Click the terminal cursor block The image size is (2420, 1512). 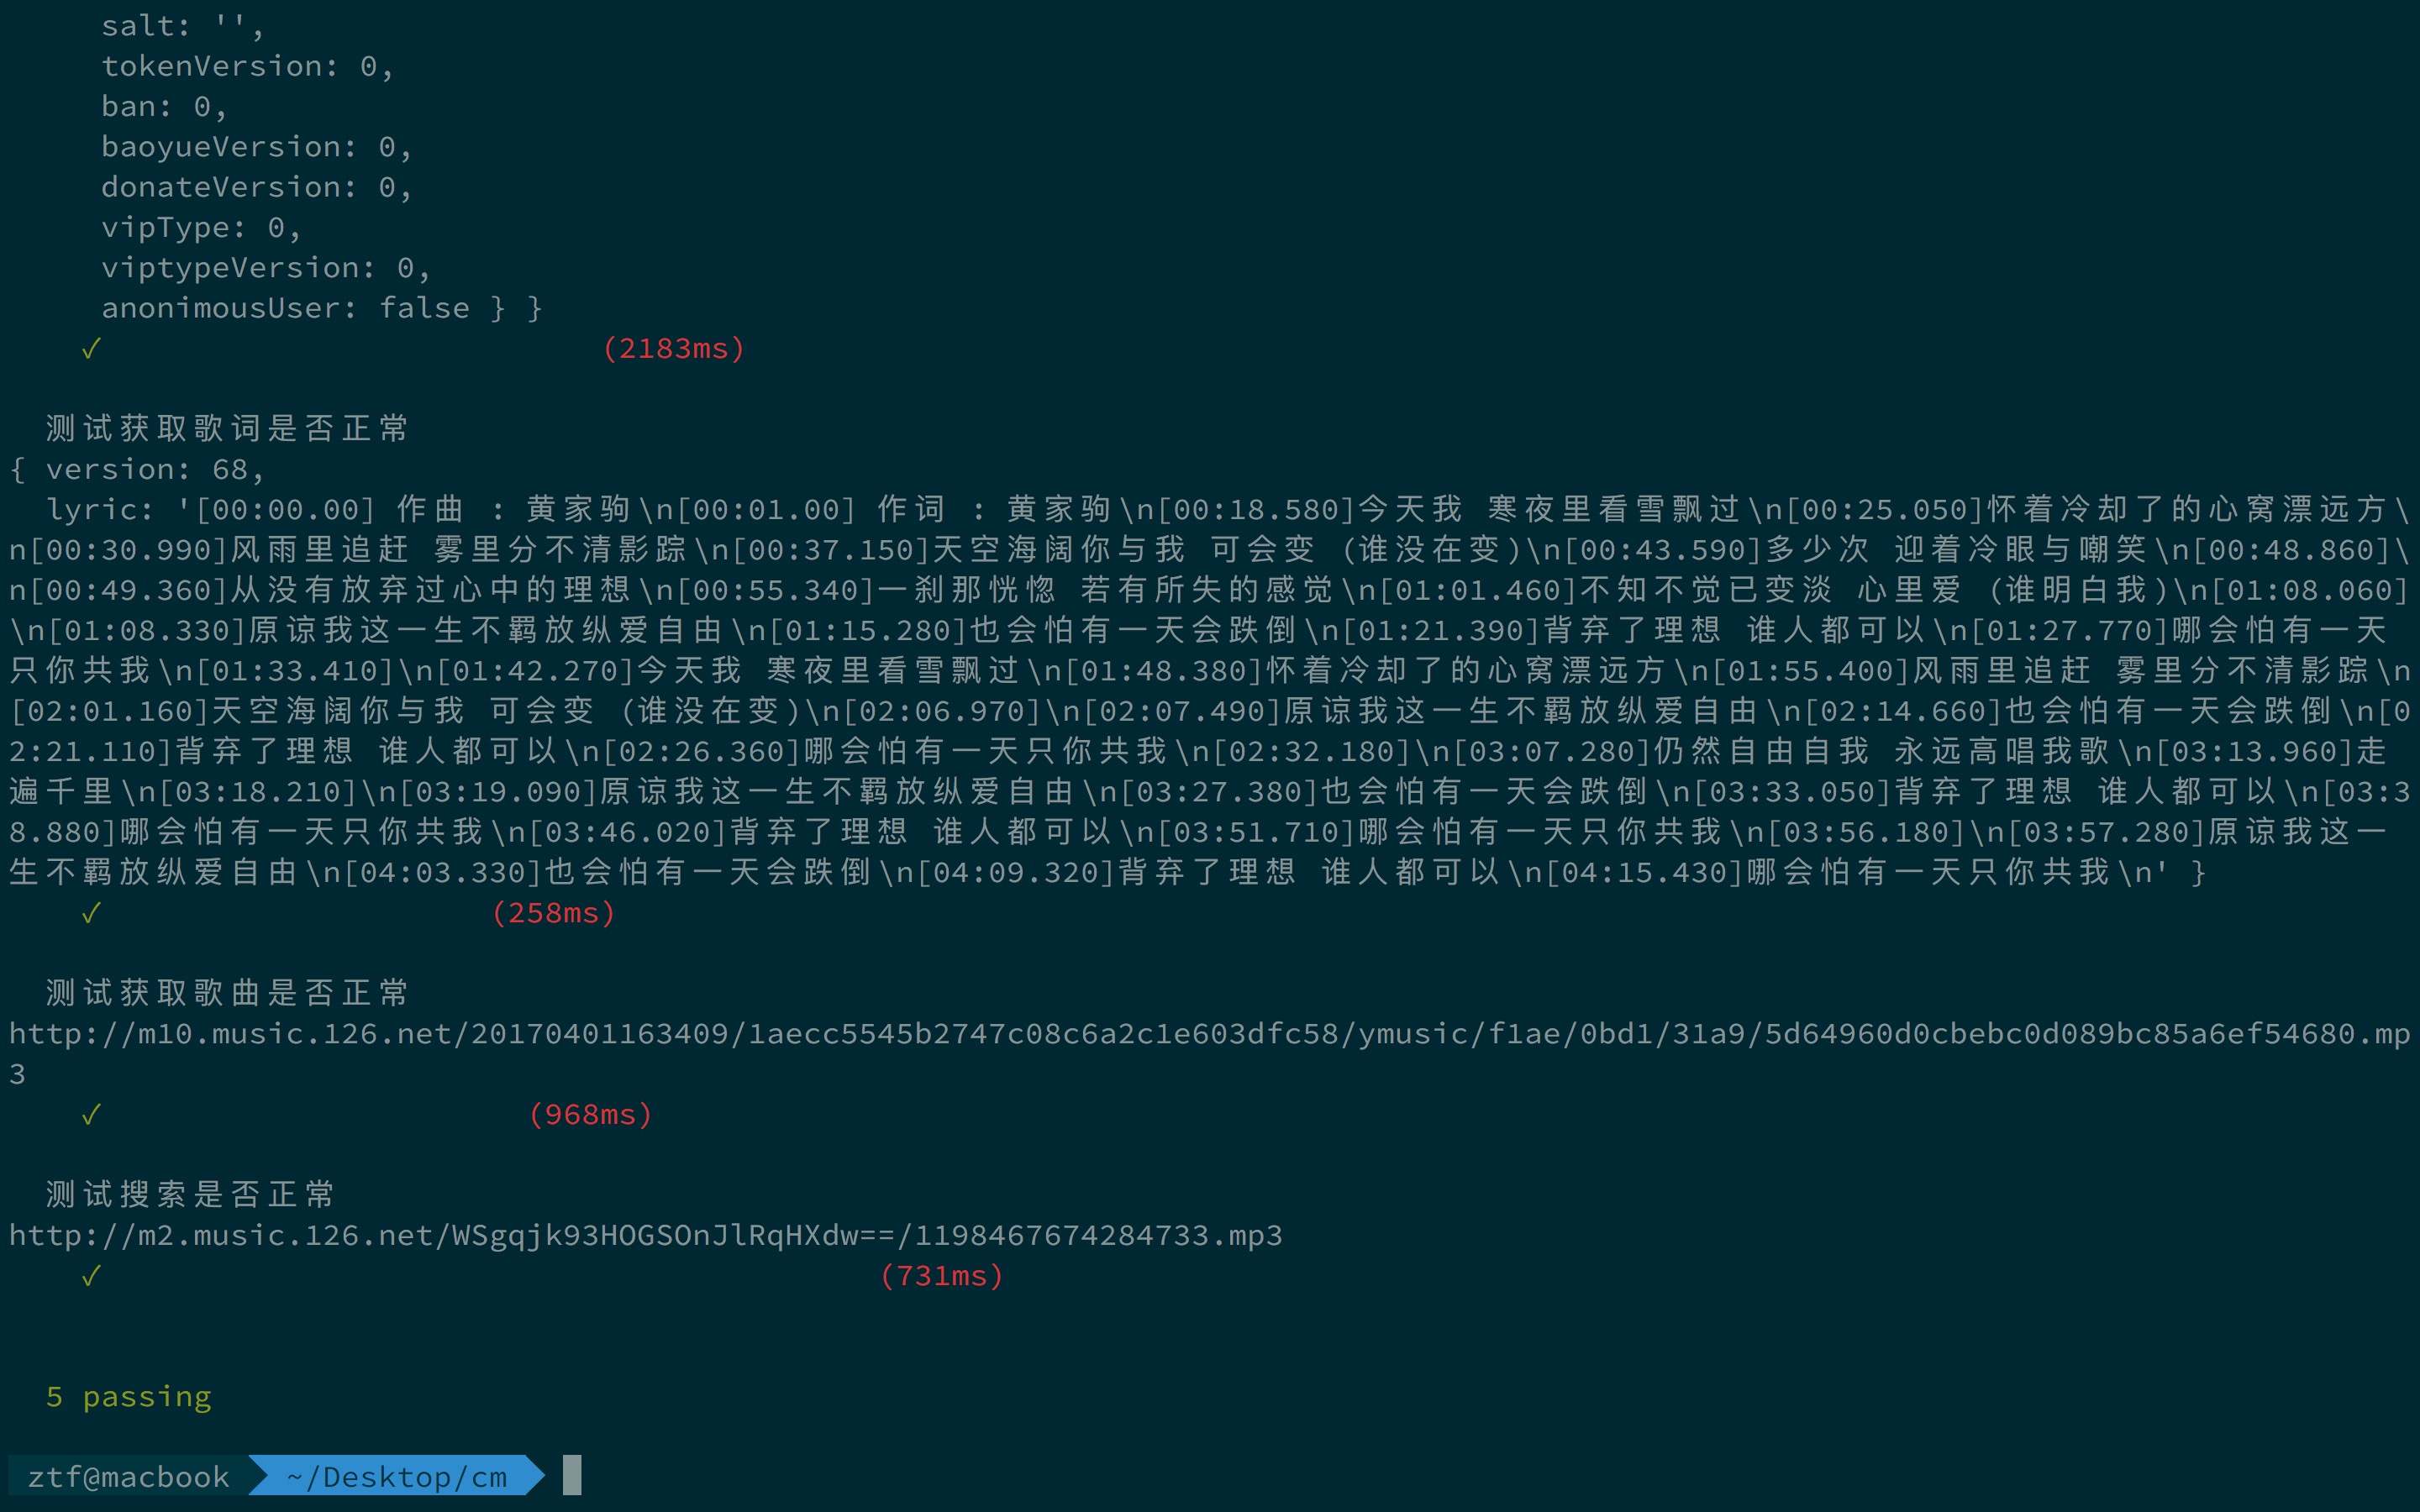[x=572, y=1476]
